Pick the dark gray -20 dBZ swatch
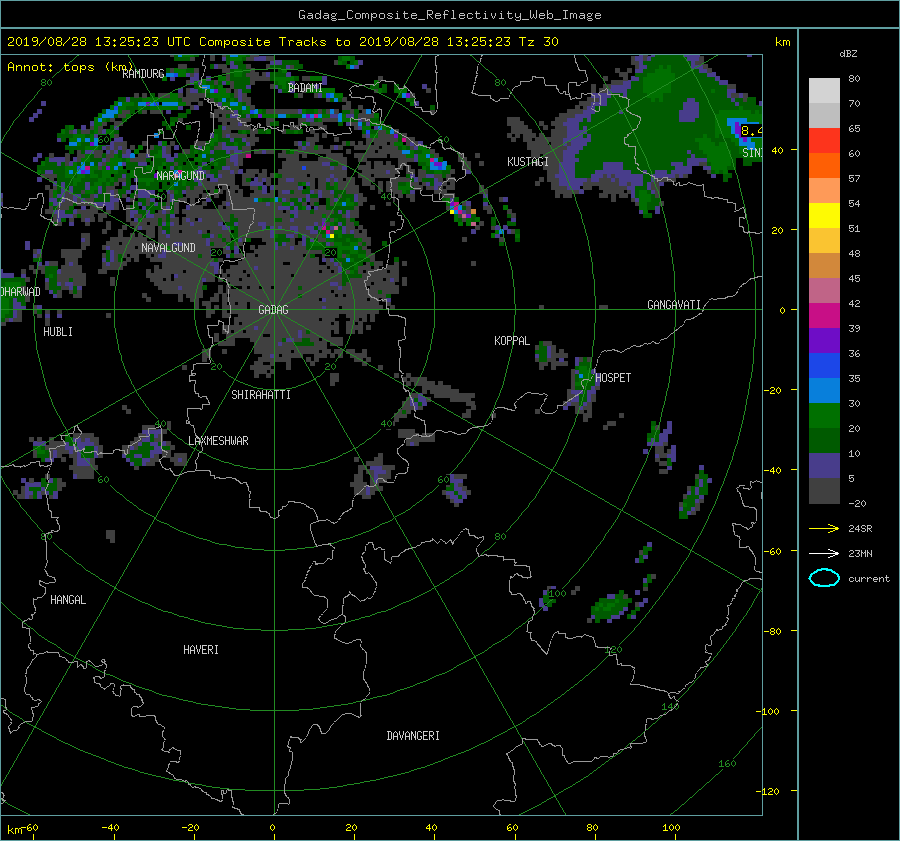 pos(824,491)
